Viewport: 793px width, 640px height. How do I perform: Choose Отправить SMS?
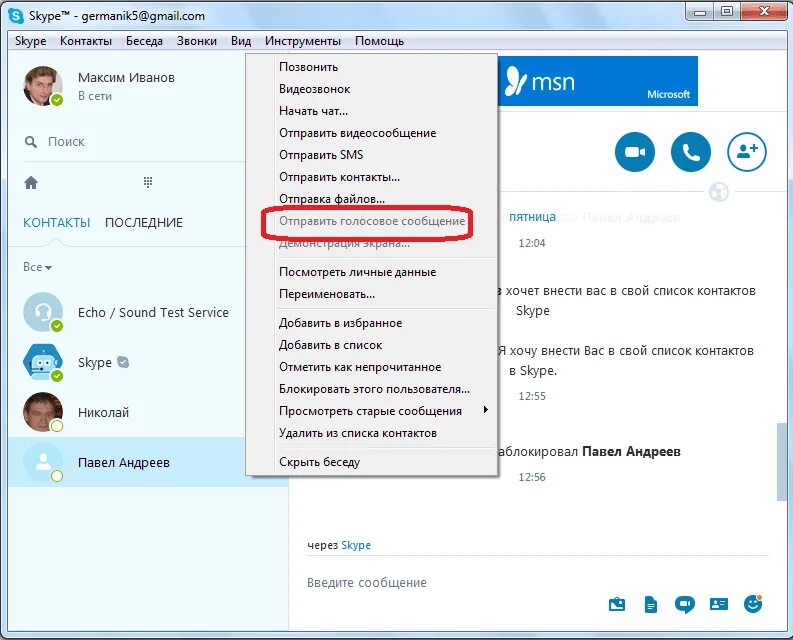tap(372, 155)
